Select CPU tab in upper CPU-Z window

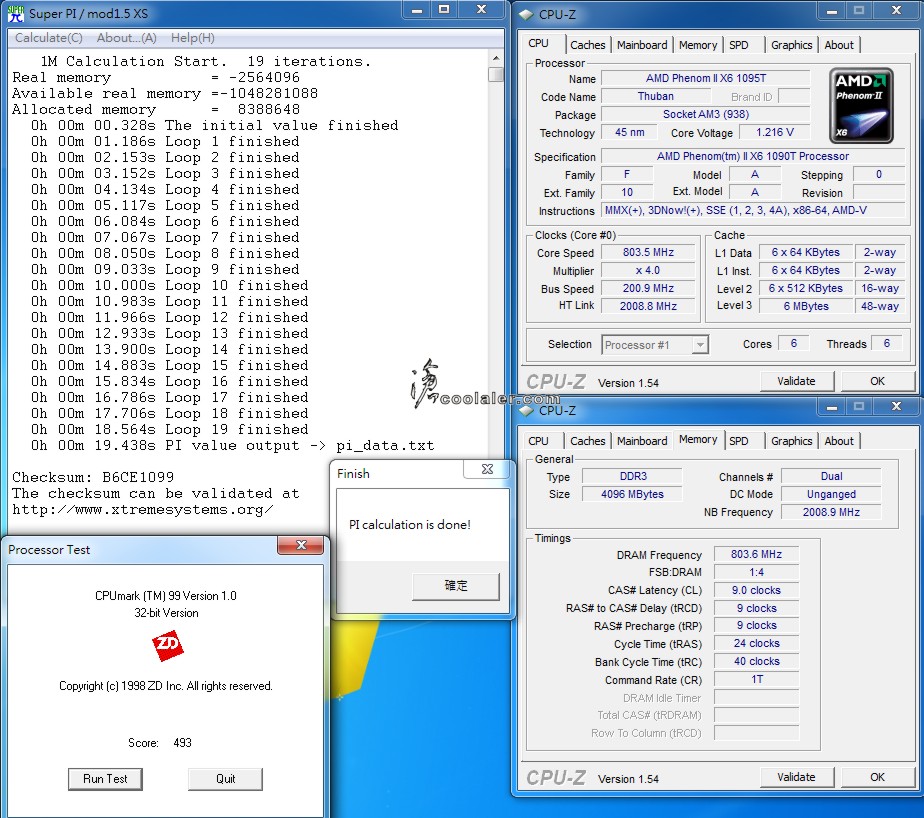pos(539,44)
